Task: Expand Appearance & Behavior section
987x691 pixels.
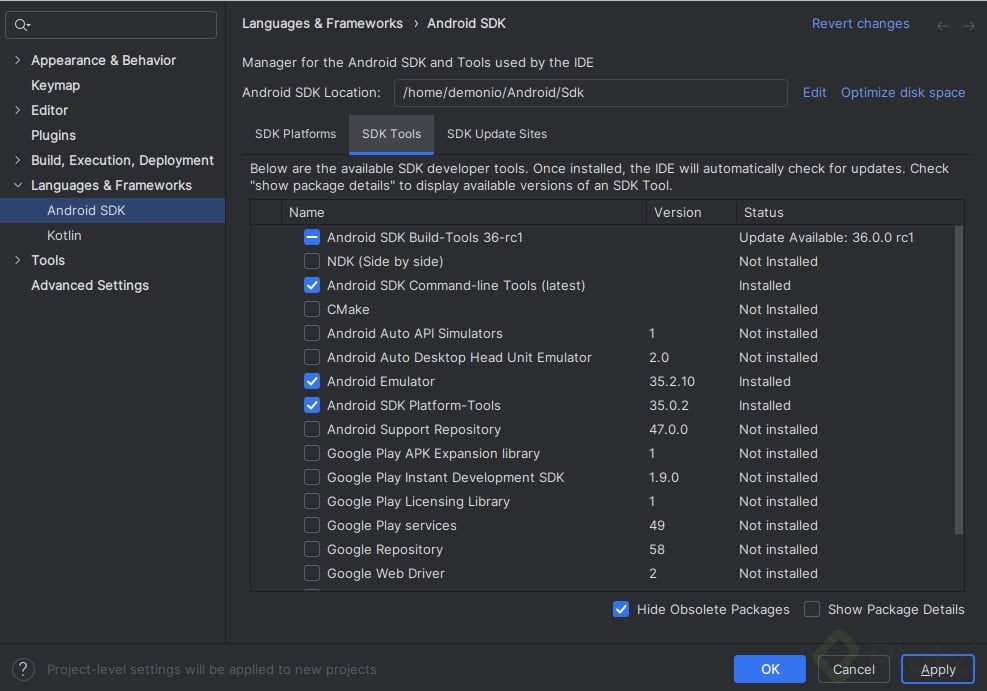Action: (18, 60)
